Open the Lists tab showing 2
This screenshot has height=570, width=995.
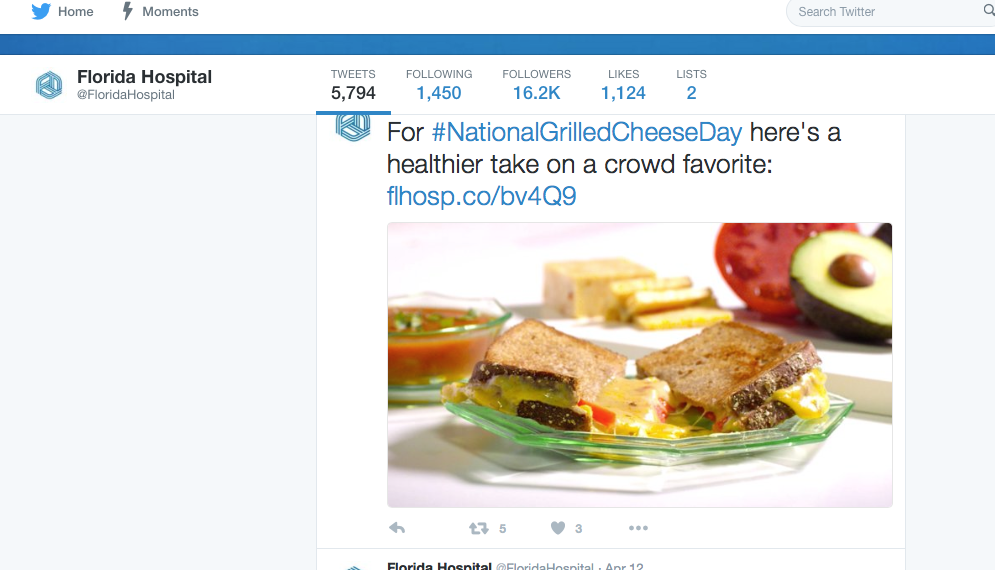coord(691,85)
